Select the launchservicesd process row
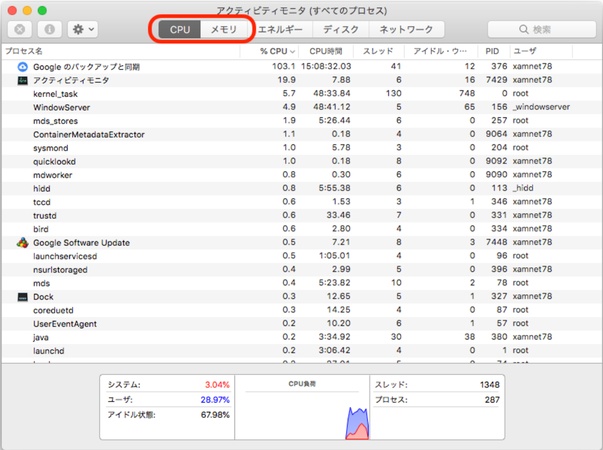The image size is (603, 450). point(302,256)
